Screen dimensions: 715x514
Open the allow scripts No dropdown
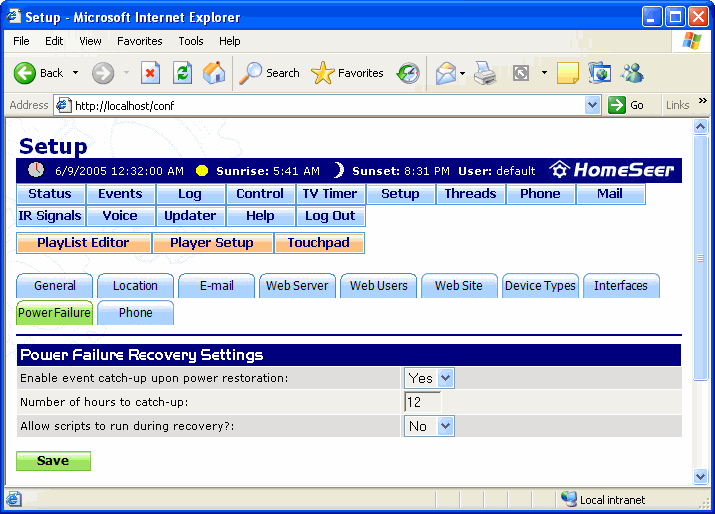pos(429,426)
